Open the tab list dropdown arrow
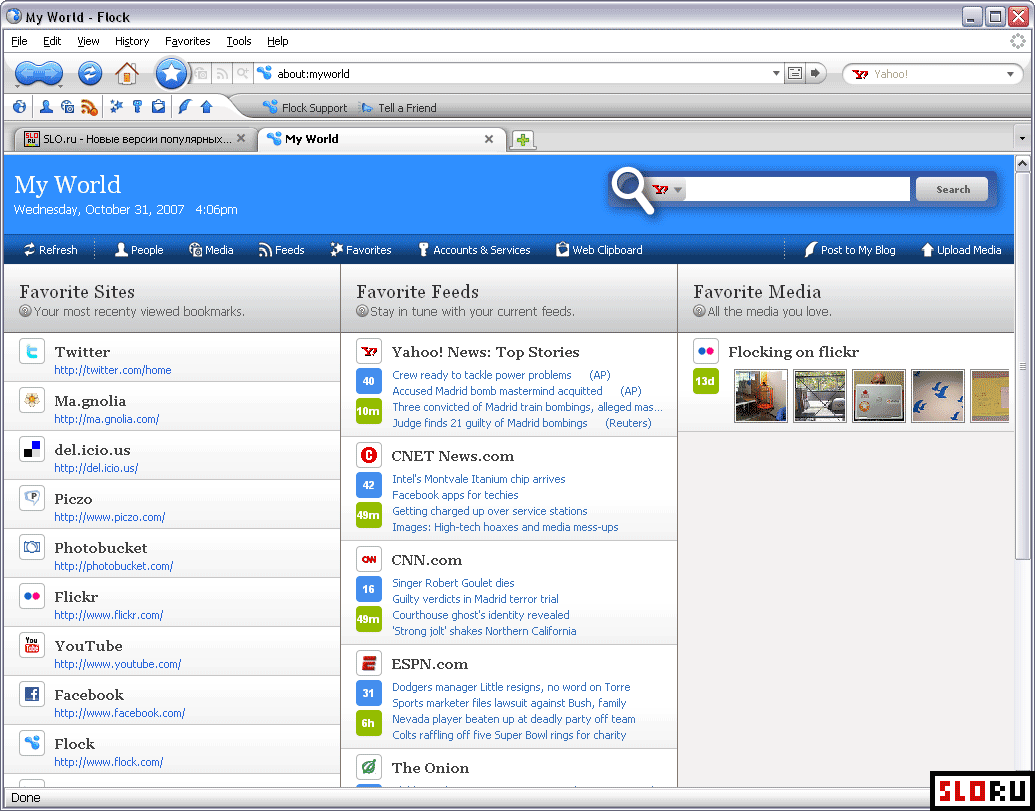This screenshot has width=1035, height=811. pos(1023,139)
